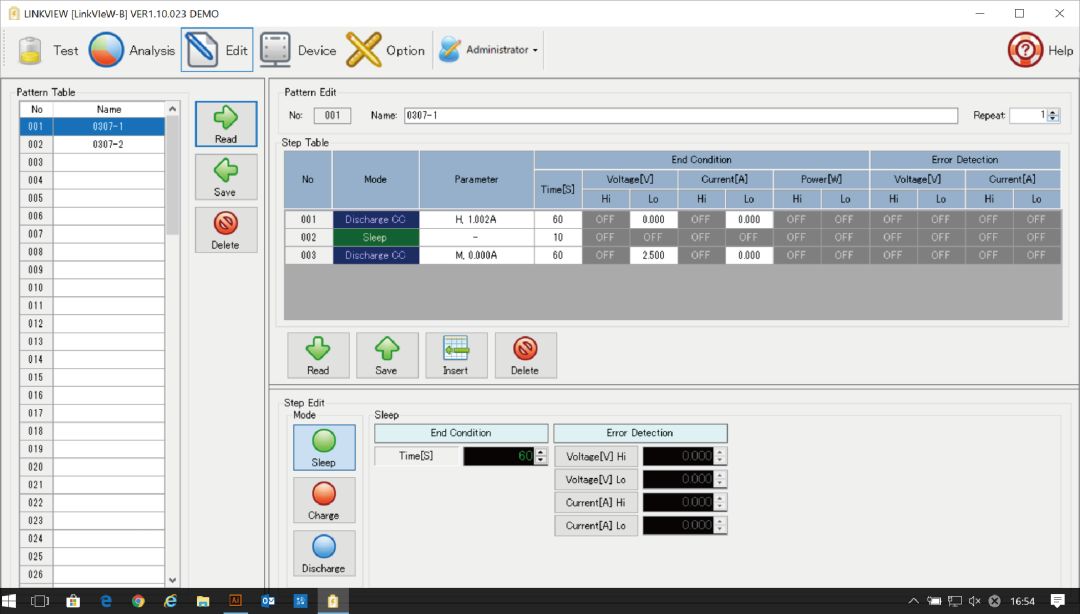This screenshot has height=614, width=1080.
Task: Select step 002 Sleep mode cell
Action: 375,238
